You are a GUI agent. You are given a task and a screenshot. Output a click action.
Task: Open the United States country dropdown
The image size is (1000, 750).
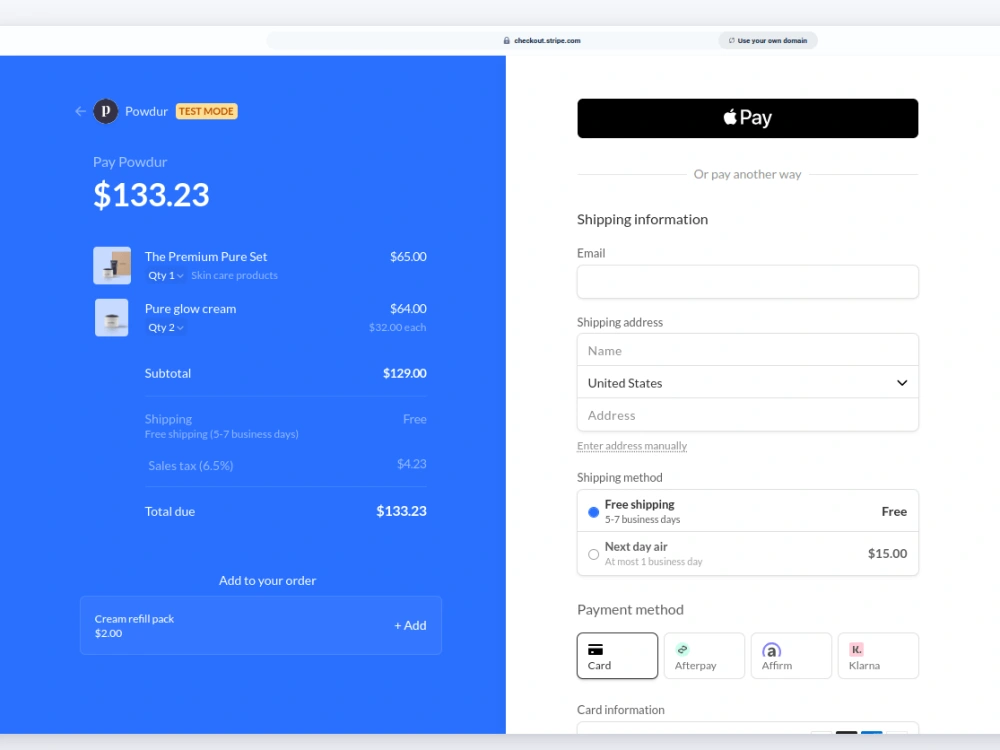747,383
